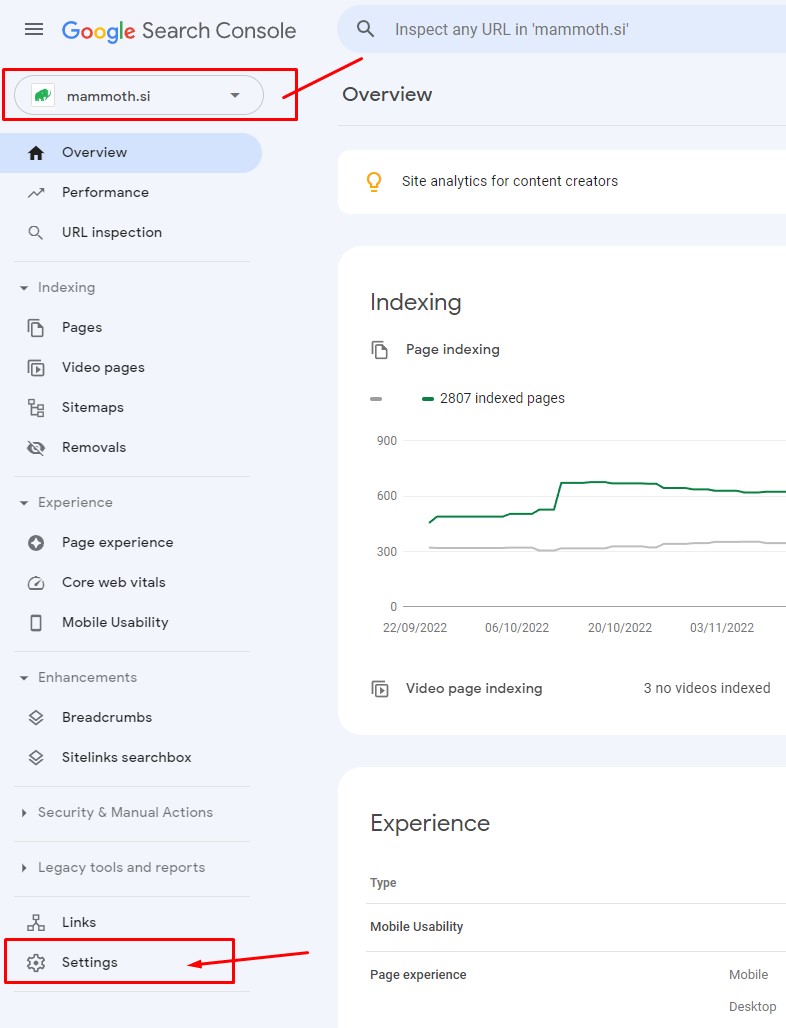The width and height of the screenshot is (786, 1028).
Task: Open Page experience report
Action: point(130,543)
